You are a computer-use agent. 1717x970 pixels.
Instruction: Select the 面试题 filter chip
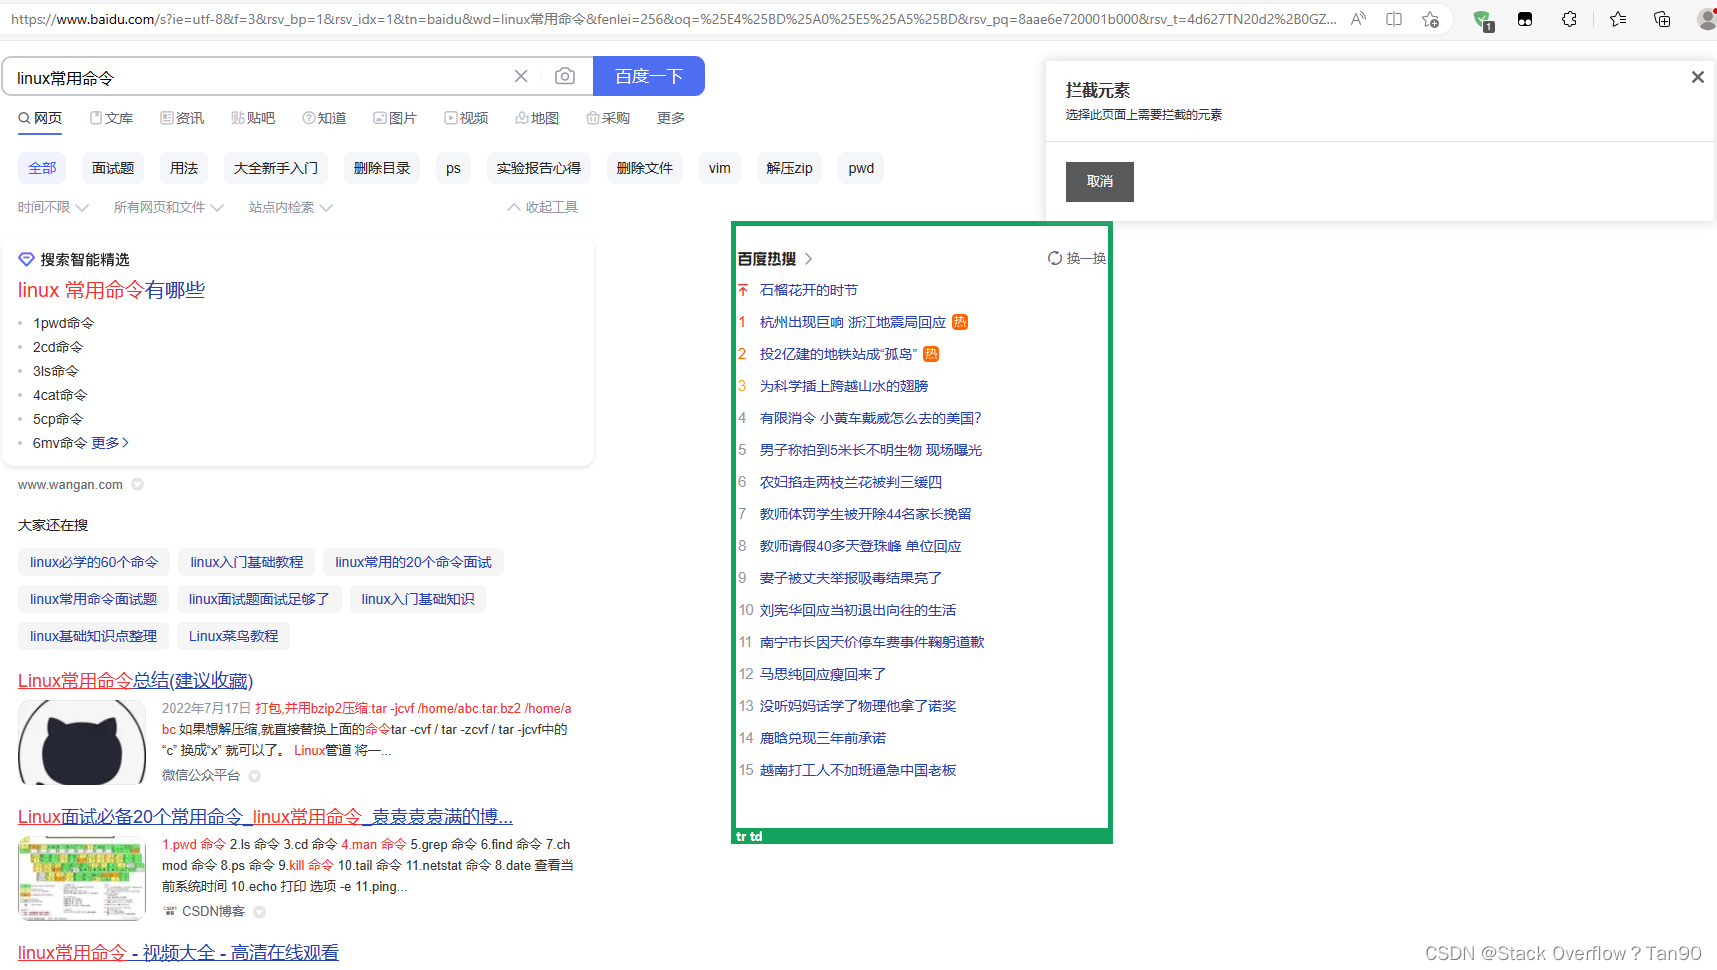tap(113, 168)
